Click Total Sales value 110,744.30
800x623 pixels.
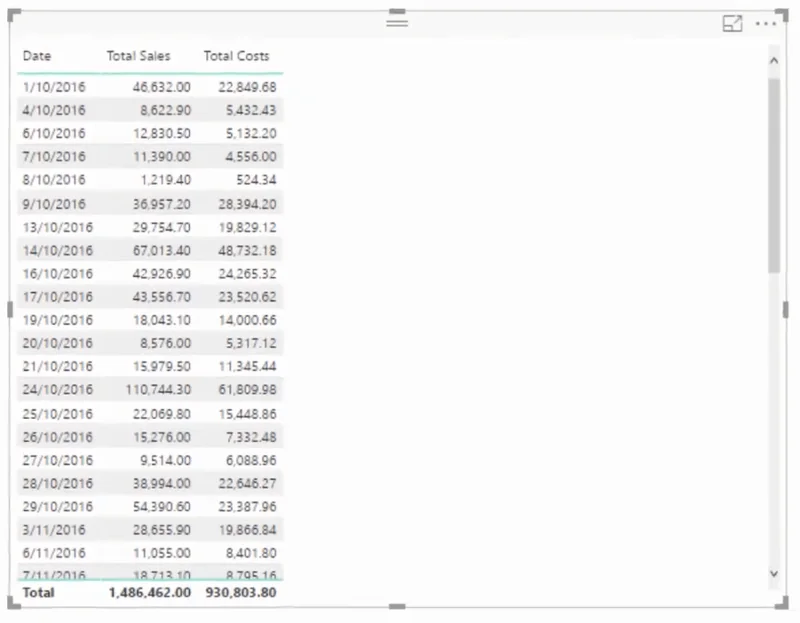pos(158,390)
